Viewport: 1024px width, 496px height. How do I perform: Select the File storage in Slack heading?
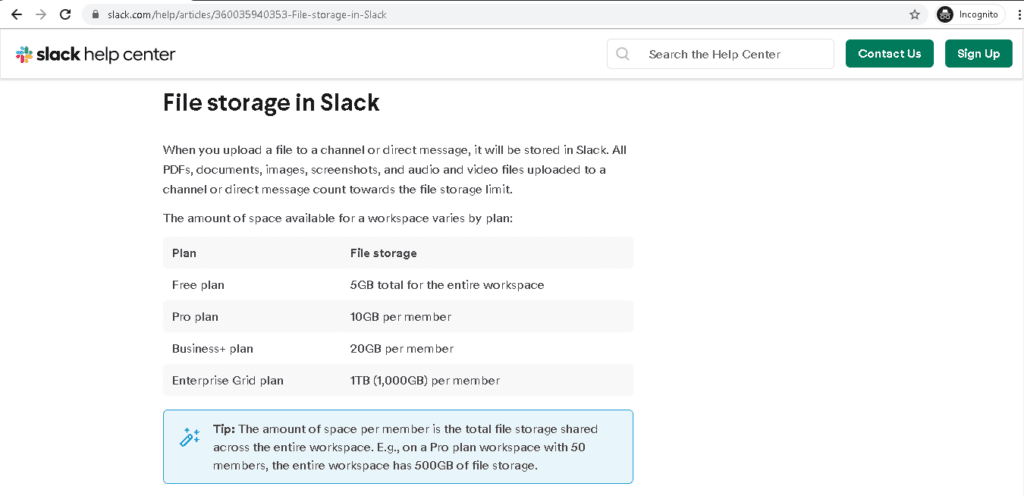(271, 102)
